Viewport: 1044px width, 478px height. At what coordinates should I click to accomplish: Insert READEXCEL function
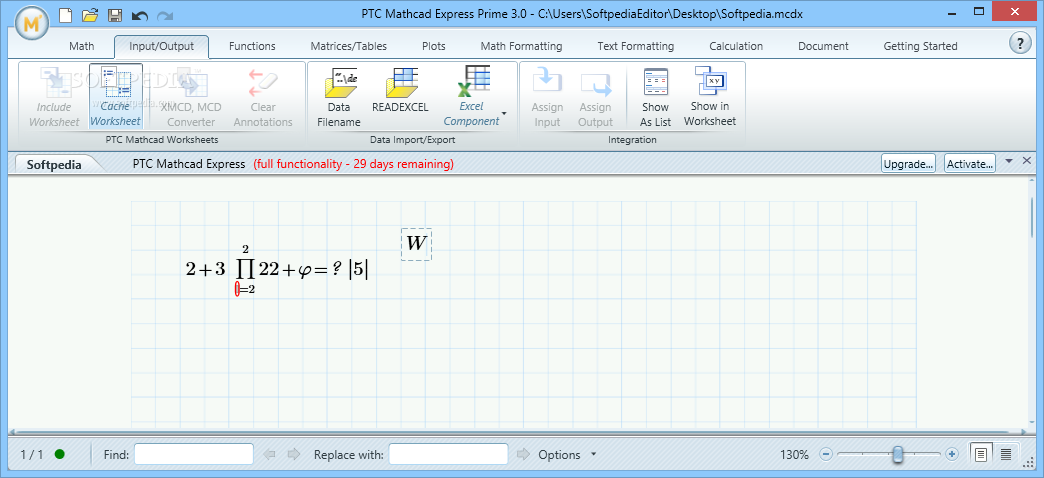tap(400, 90)
